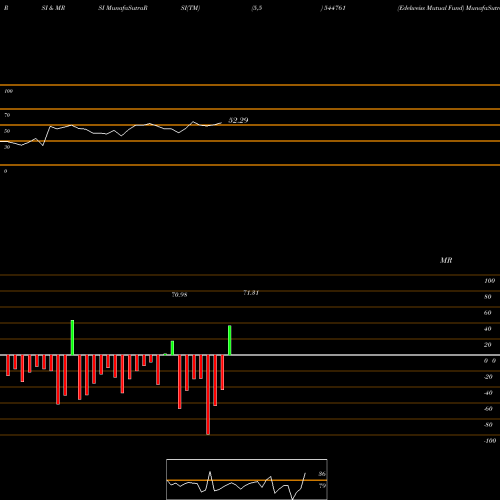The image size is (500, 500).
Task: Click the Edelweiss Mutual Fund title text
Action: coord(431,8)
